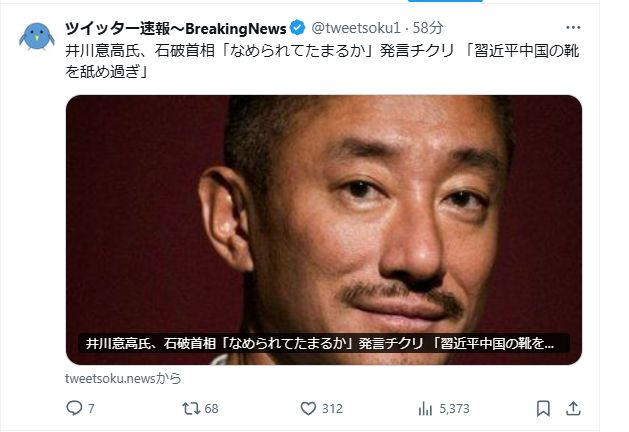Screen dimensions: 629x432
Task: Open the blue bird profile avatar
Action: (37, 36)
